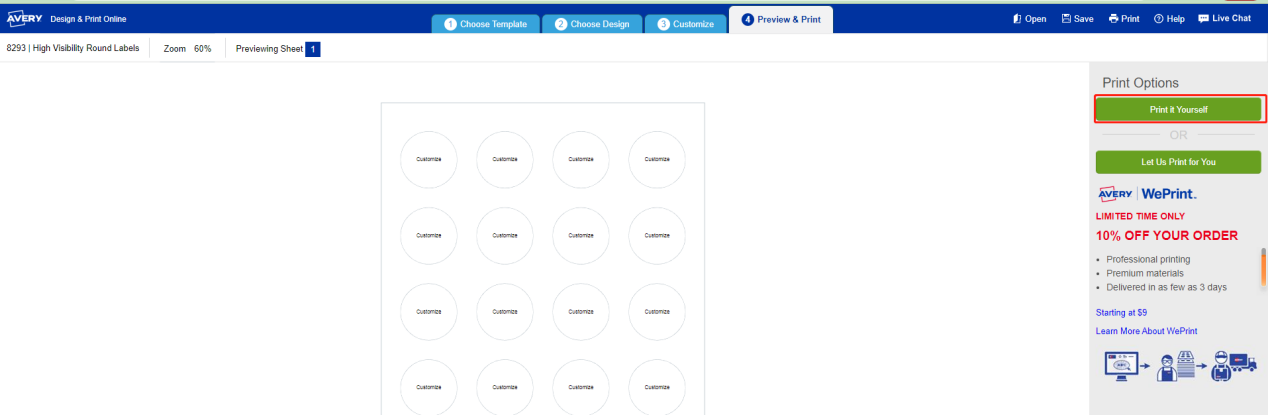This screenshot has width=1268, height=415.
Task: Open a project using the Open icon
Action: 1029,19
